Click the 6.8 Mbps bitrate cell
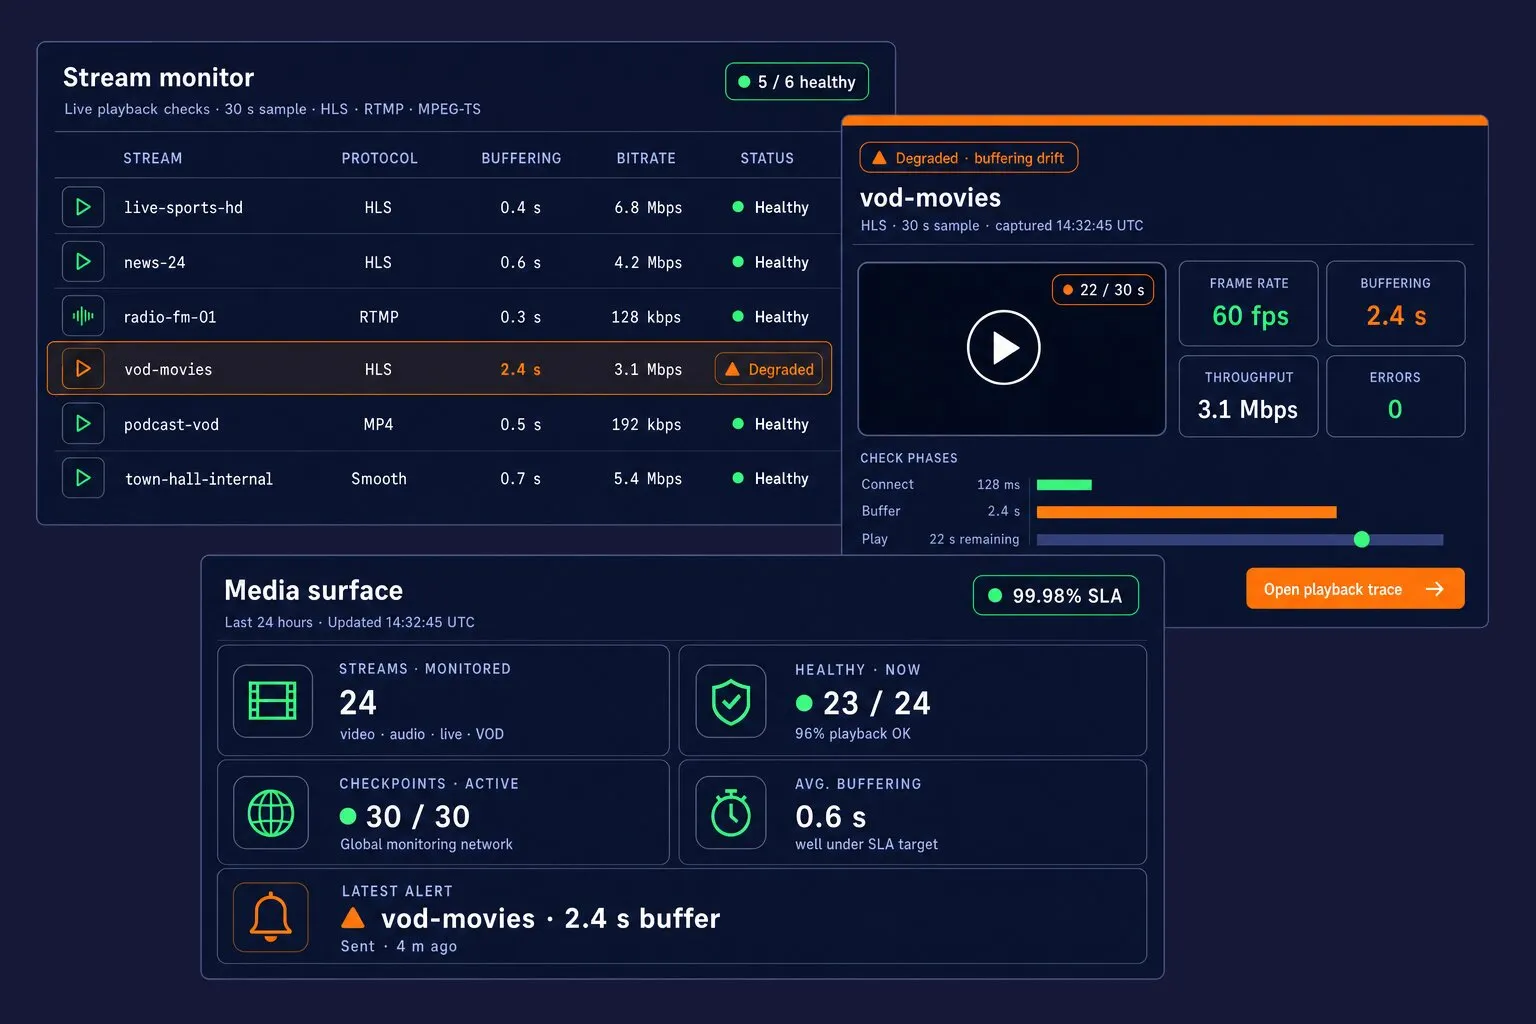This screenshot has height=1024, width=1536. pos(648,208)
